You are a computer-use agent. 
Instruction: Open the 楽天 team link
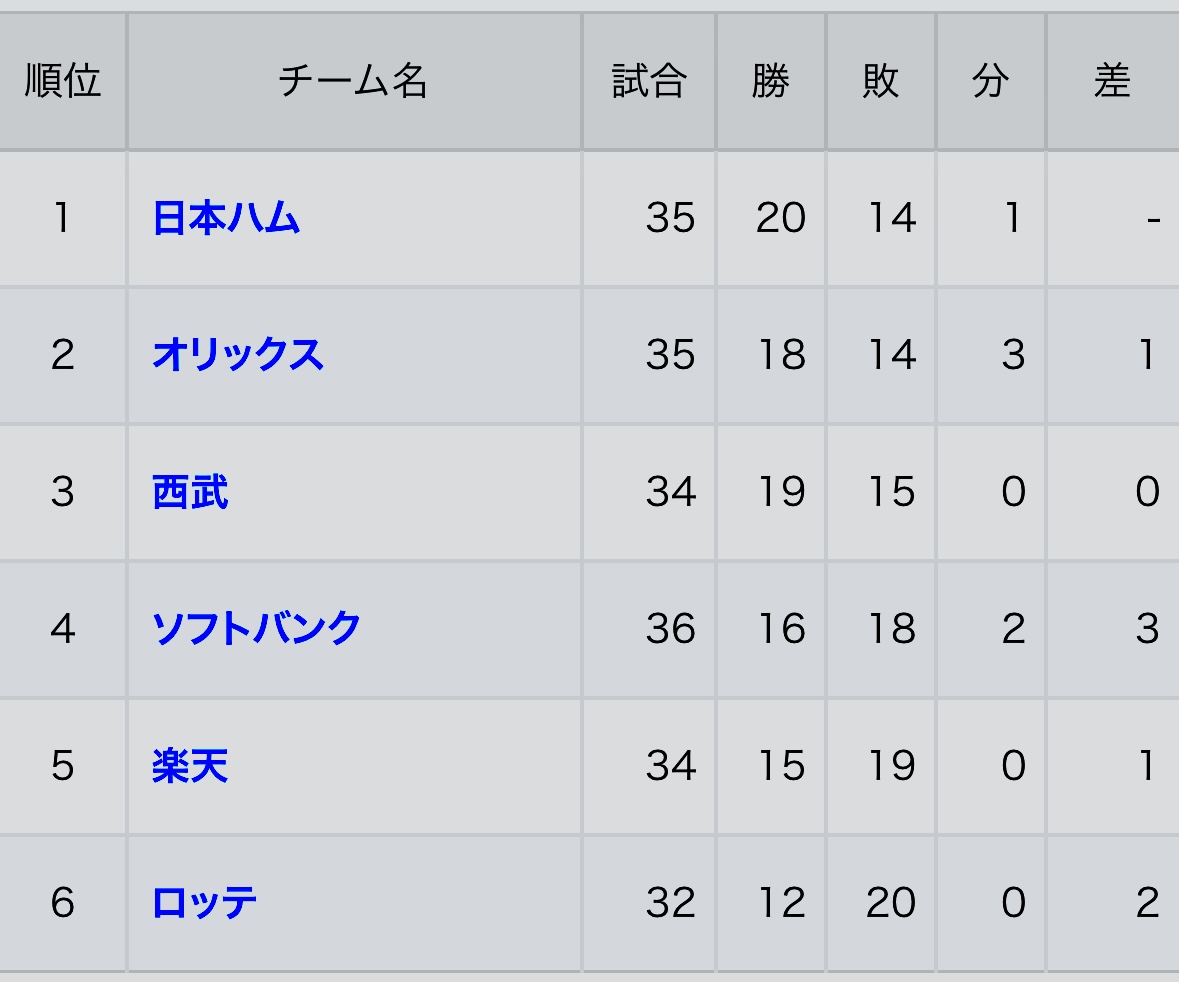click(x=190, y=766)
